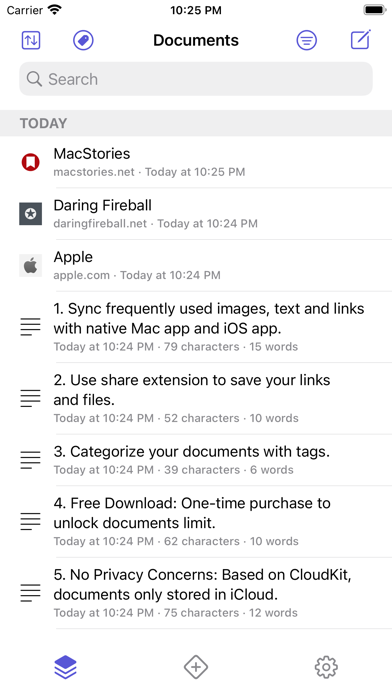
Task: Open the Apple apple.com entry
Action: click(196, 265)
